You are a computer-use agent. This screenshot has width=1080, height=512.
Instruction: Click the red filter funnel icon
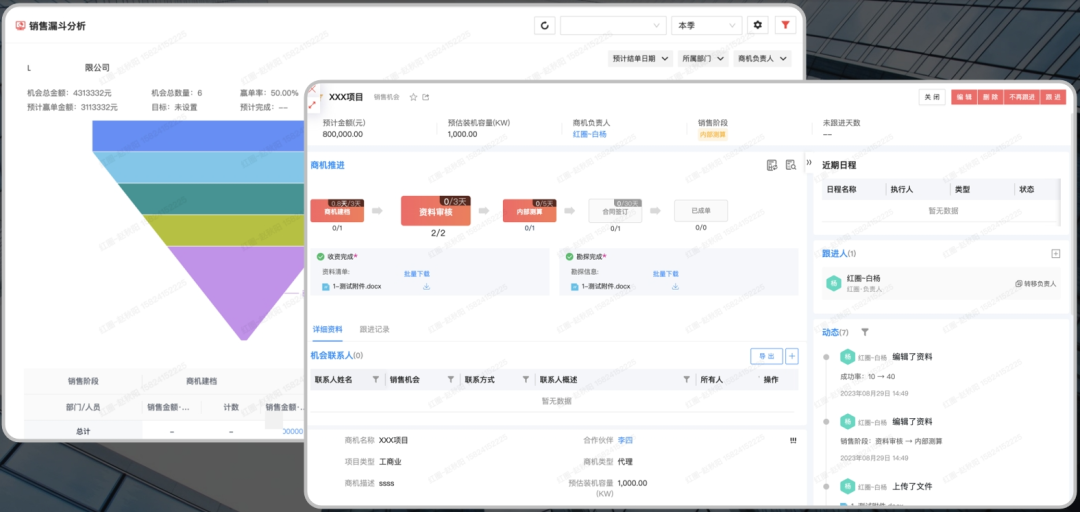pos(785,25)
